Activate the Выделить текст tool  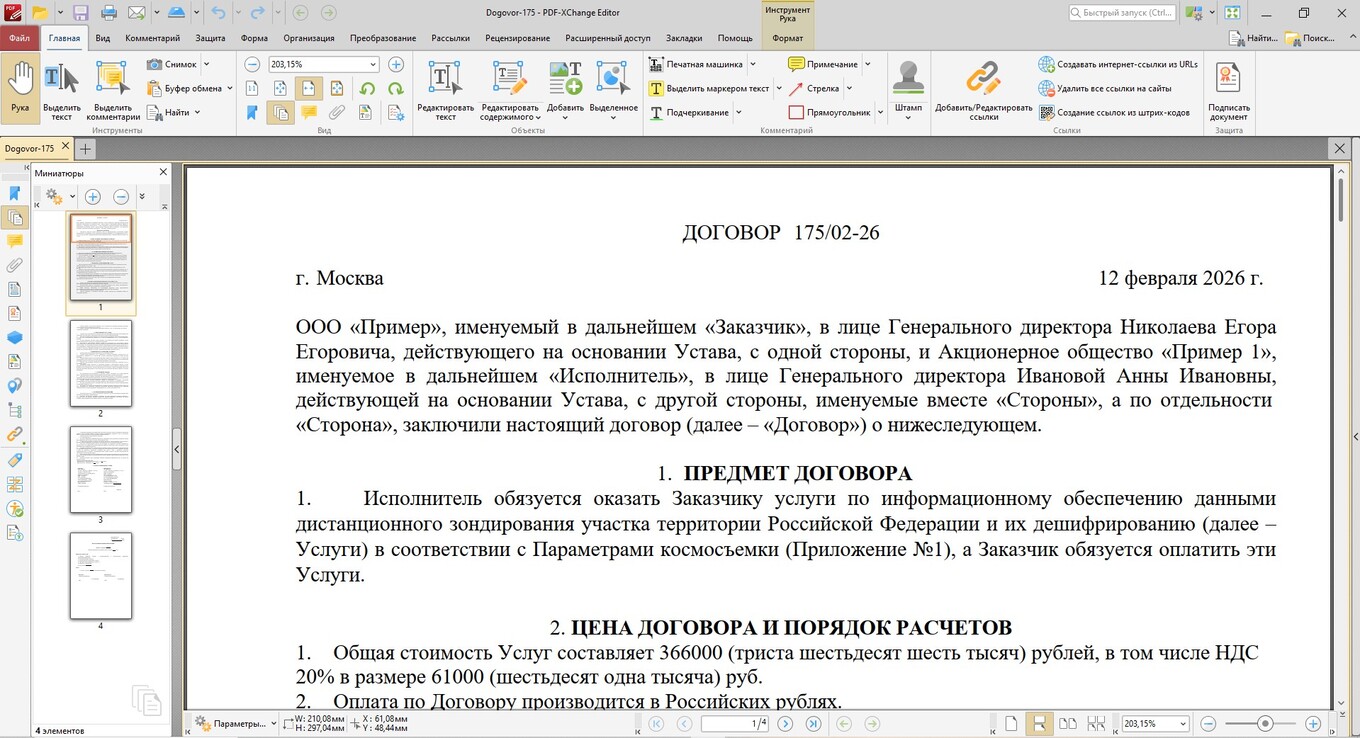click(62, 91)
